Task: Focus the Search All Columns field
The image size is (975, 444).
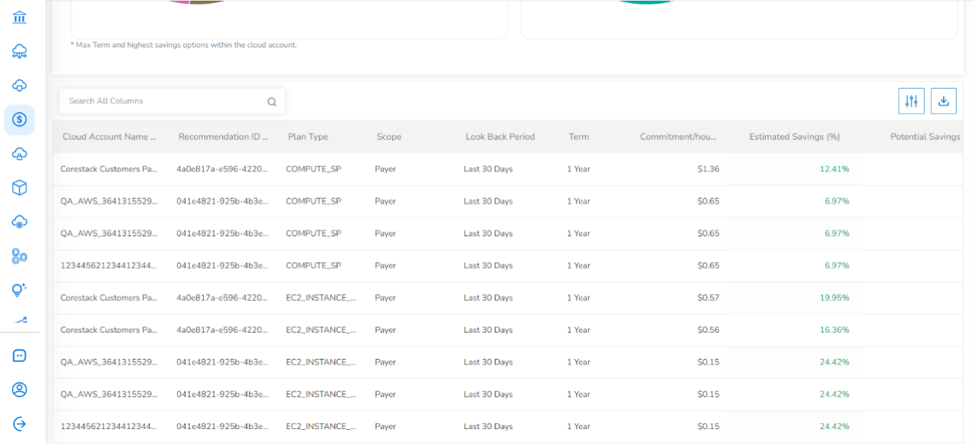Action: coord(172,101)
